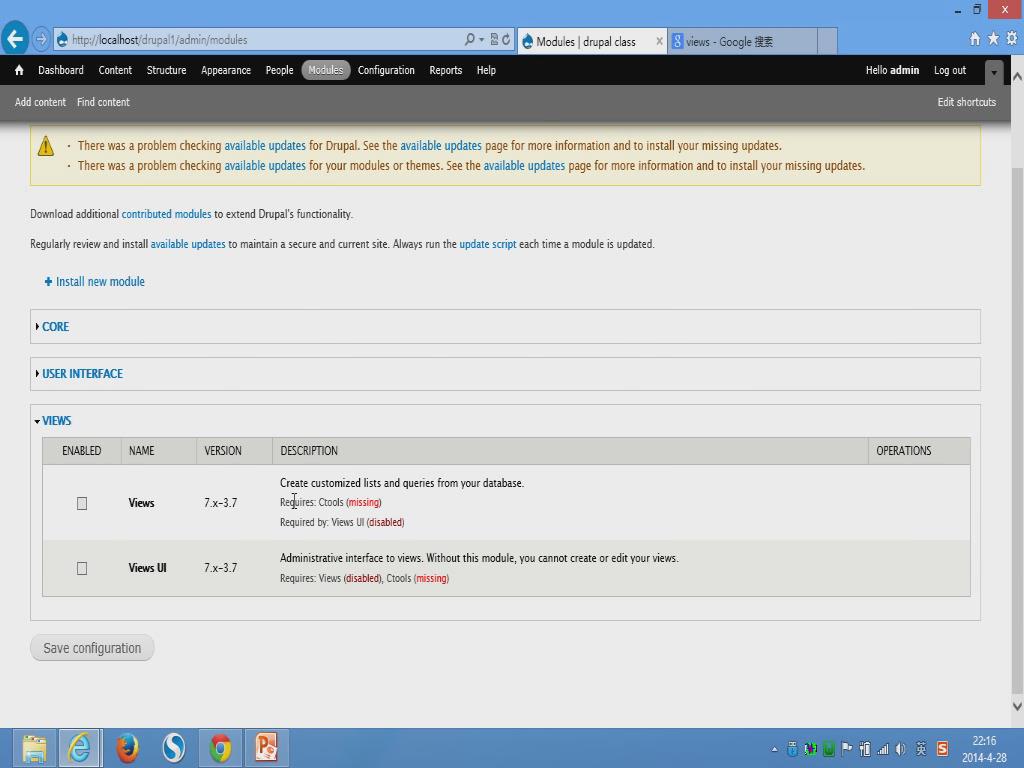Open the Content admin menu
Viewport: 1024px width, 768px height.
[x=115, y=70]
